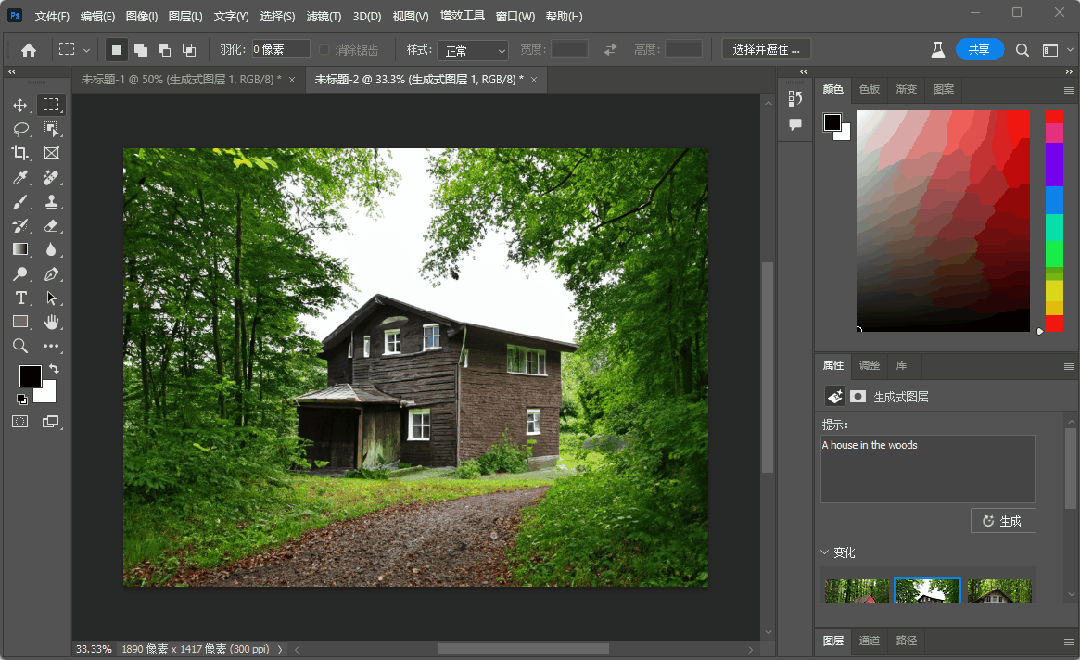Viewport: 1080px width, 660px height.
Task: Select the Move tool
Action: (20, 105)
